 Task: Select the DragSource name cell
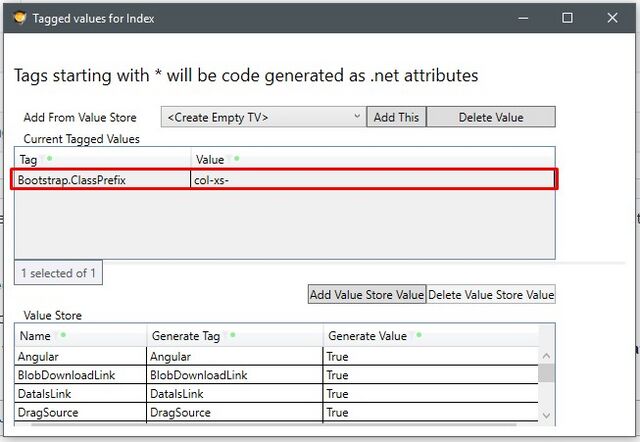click(x=80, y=412)
